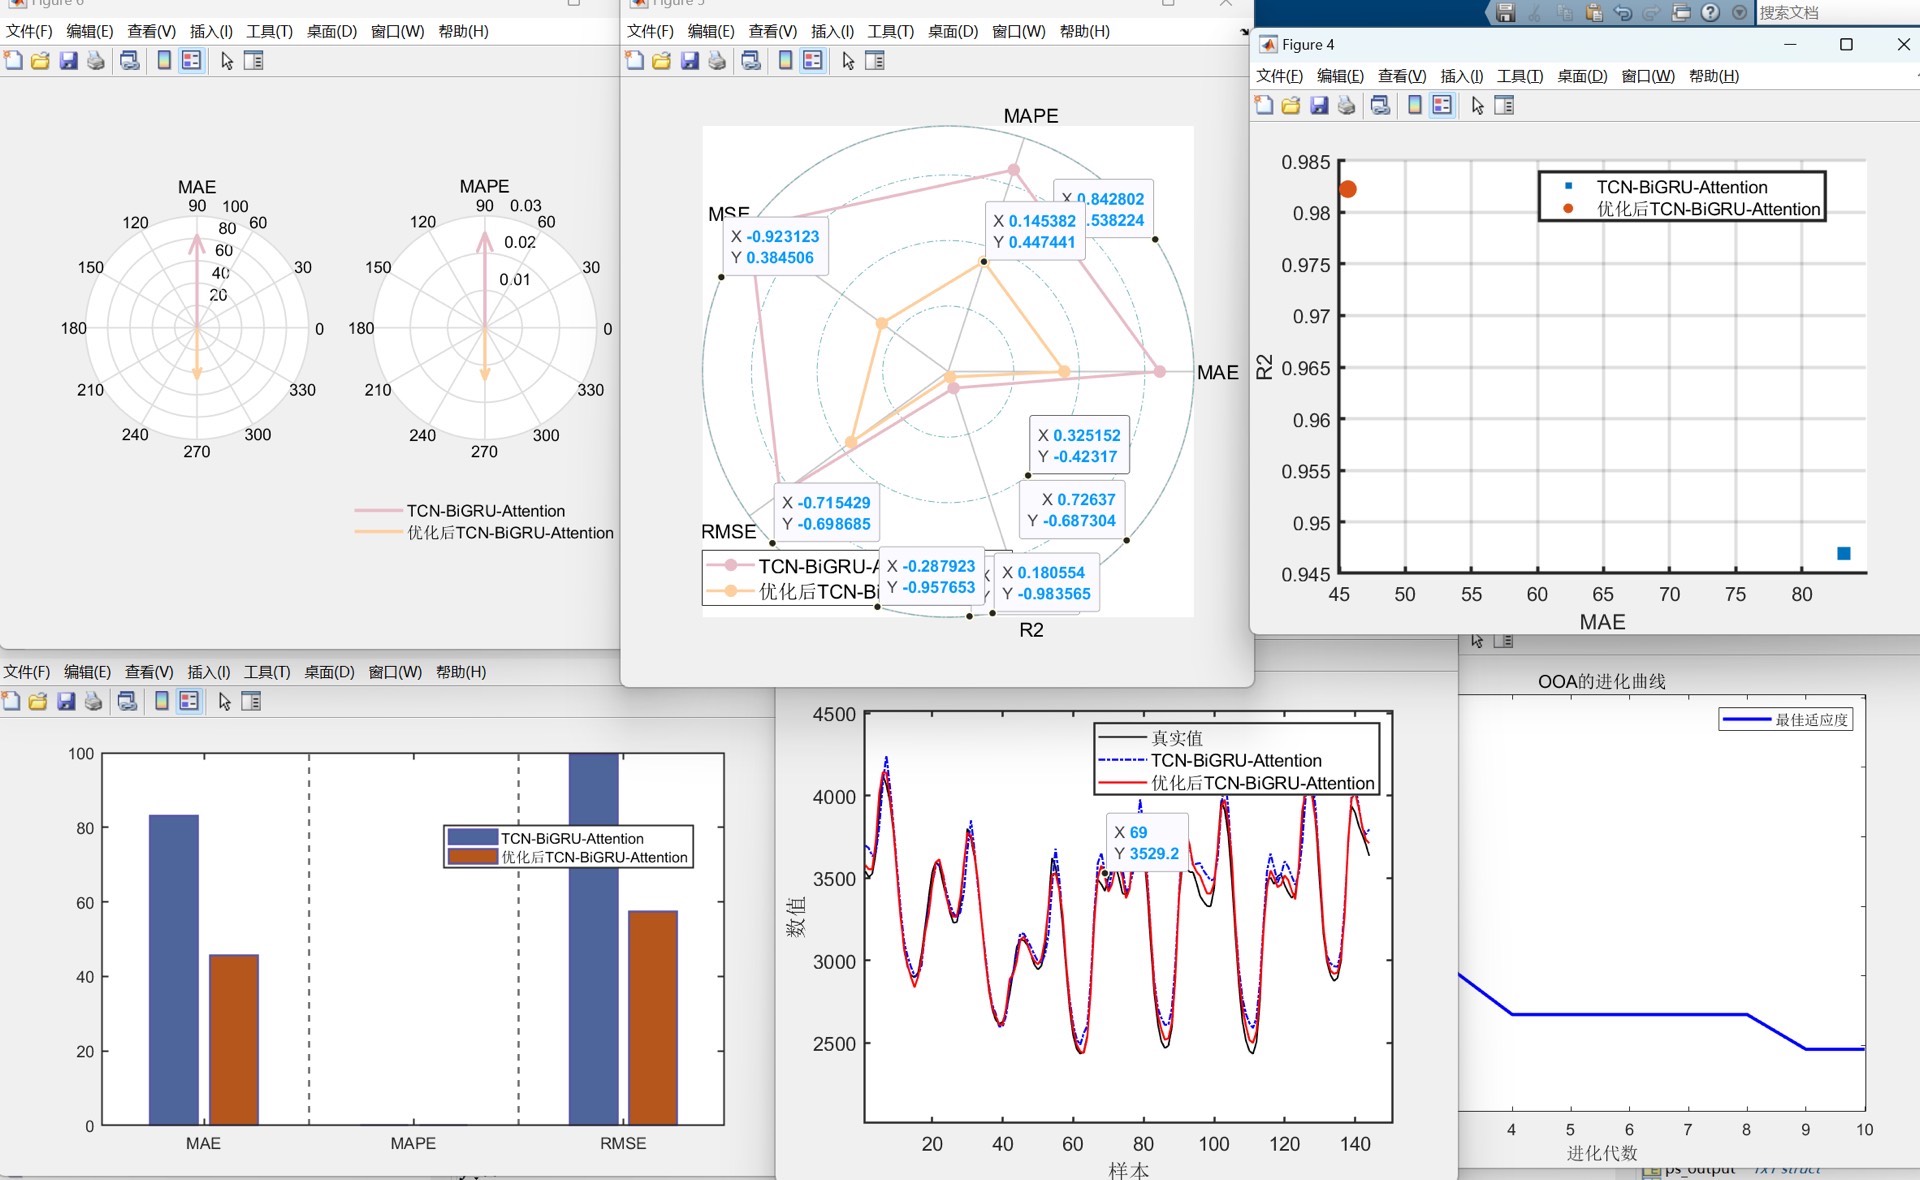
Task: Click legend entry 优化后TCN-BiGRU-Attention in Figure 4
Action: pyautogui.click(x=1707, y=209)
